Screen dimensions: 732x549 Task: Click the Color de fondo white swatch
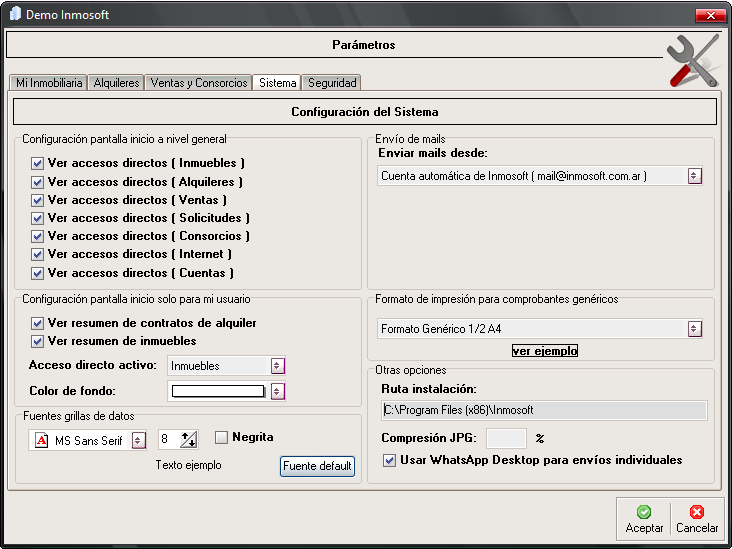point(218,391)
